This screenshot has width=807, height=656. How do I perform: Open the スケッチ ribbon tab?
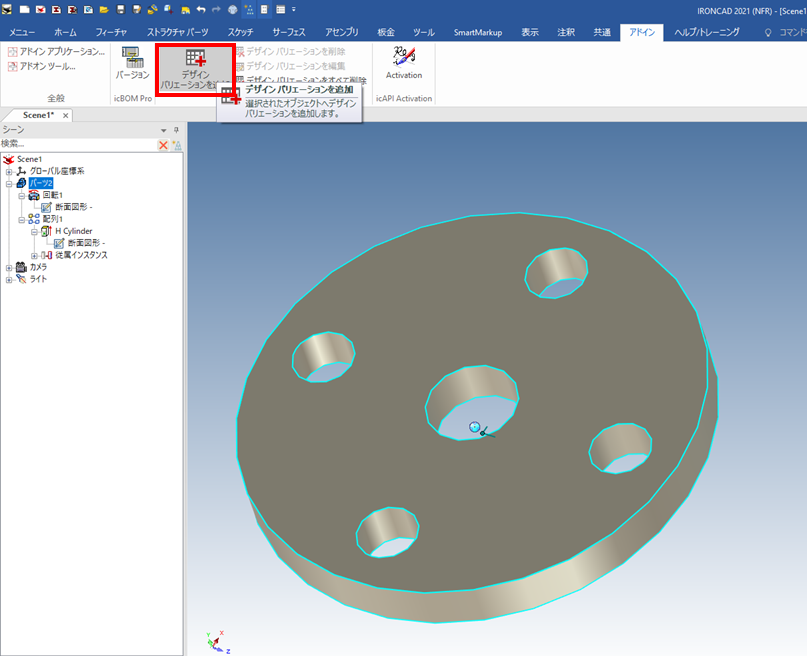[x=240, y=32]
